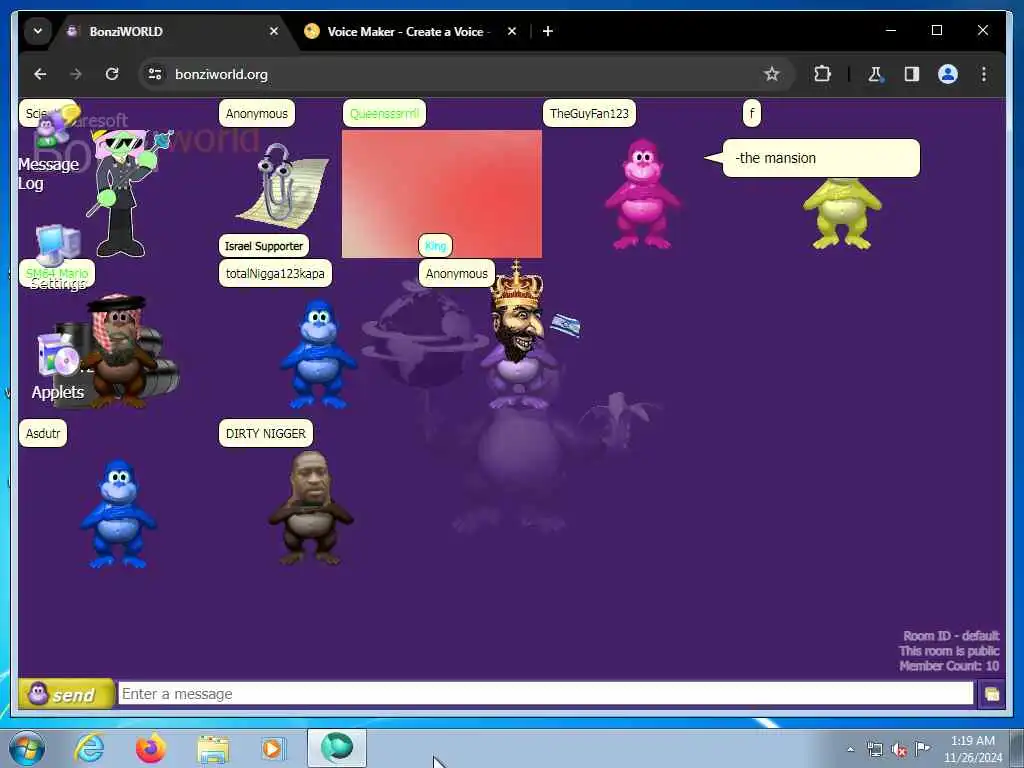This screenshot has width=1024, height=768.
Task: Click the blue Bonzi left of globe logo
Action: click(318, 354)
